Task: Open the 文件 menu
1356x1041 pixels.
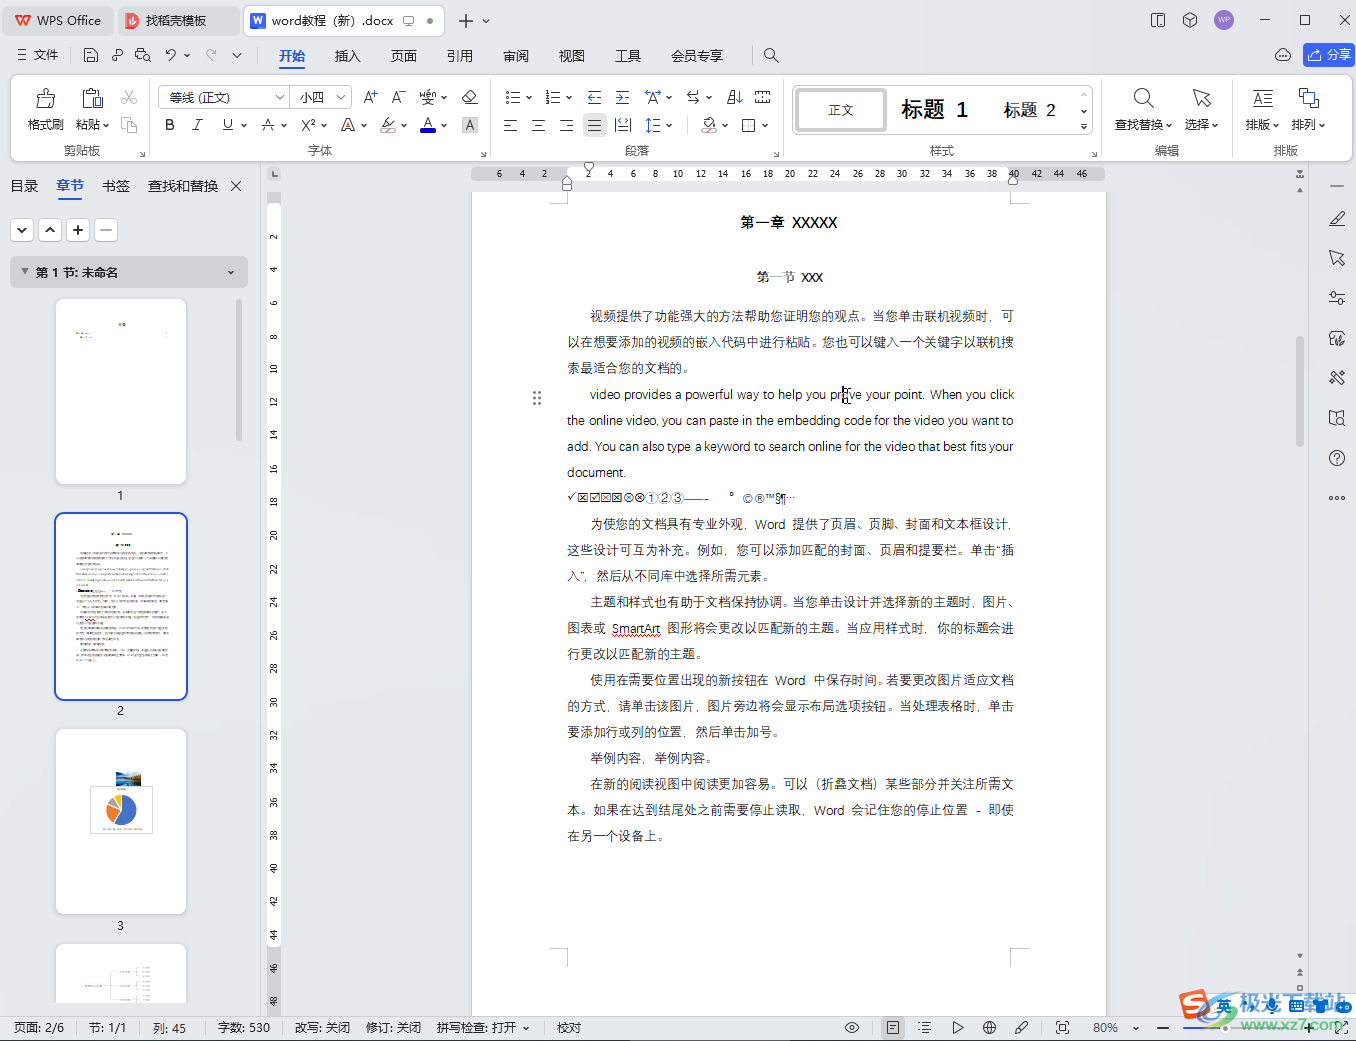Action: tap(38, 55)
